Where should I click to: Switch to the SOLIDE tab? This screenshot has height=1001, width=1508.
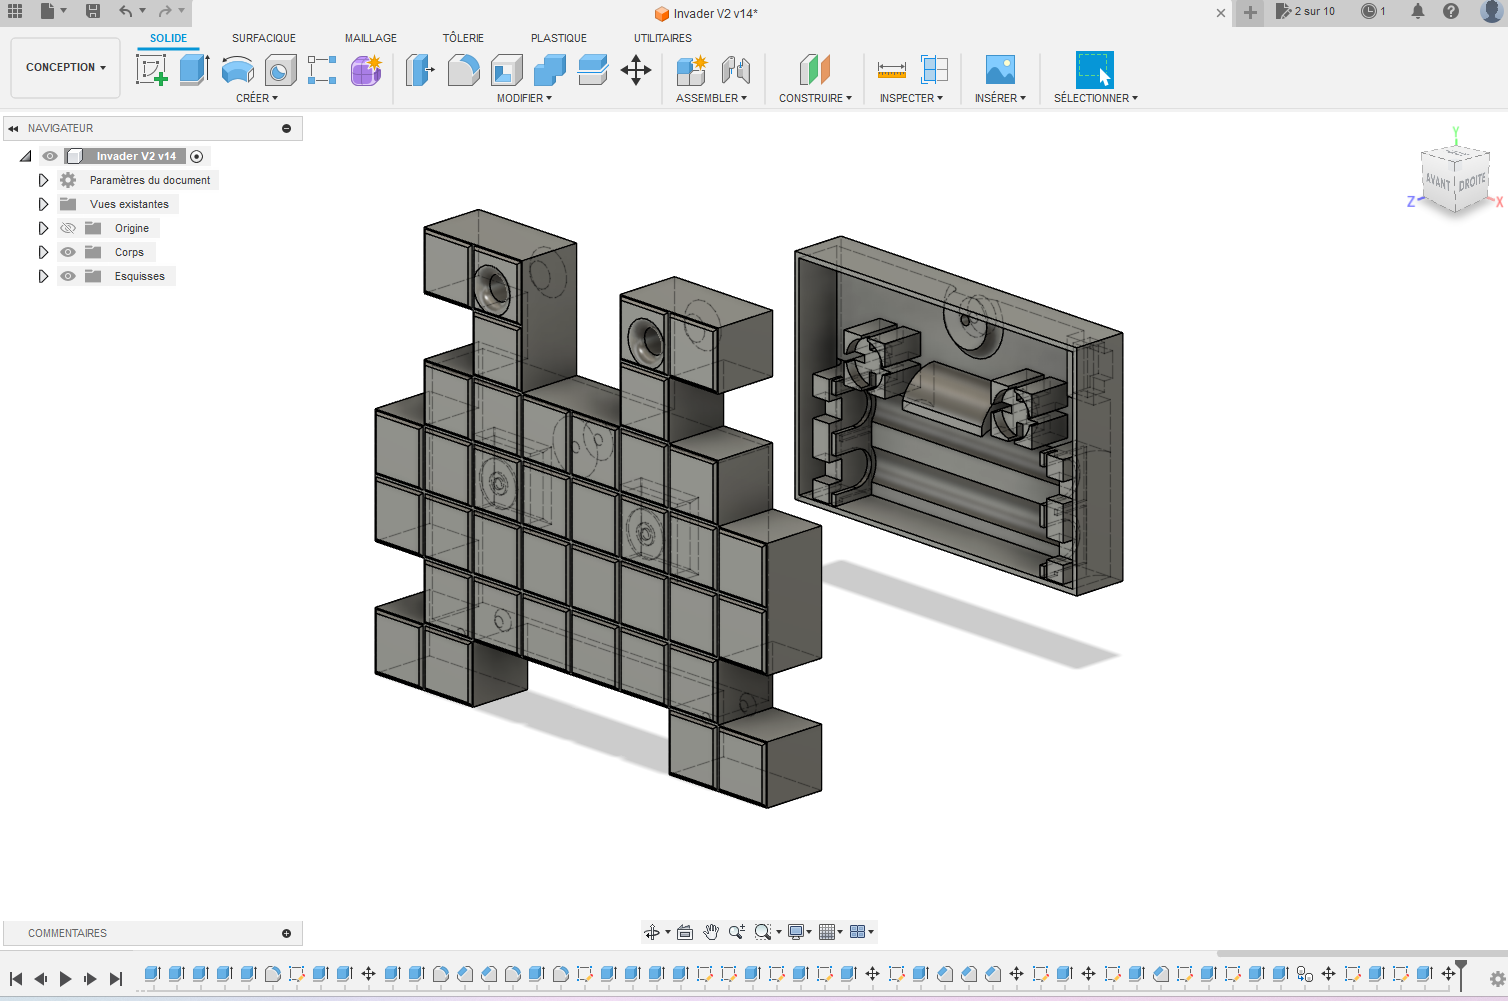(x=168, y=38)
